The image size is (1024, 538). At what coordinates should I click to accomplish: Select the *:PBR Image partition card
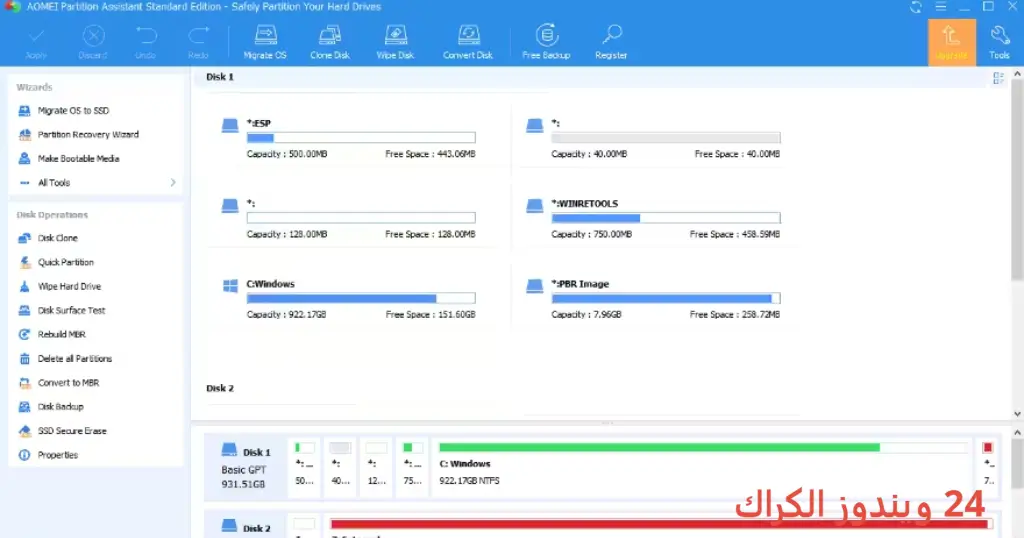(653, 298)
